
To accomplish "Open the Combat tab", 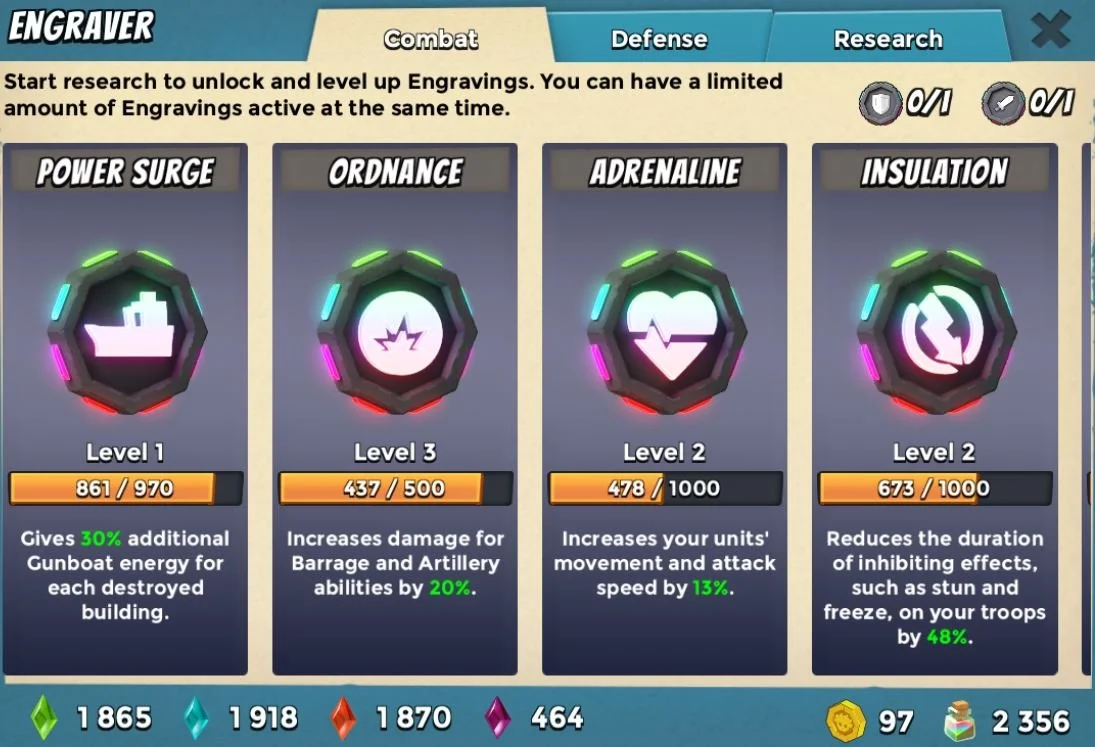I will 430,38.
